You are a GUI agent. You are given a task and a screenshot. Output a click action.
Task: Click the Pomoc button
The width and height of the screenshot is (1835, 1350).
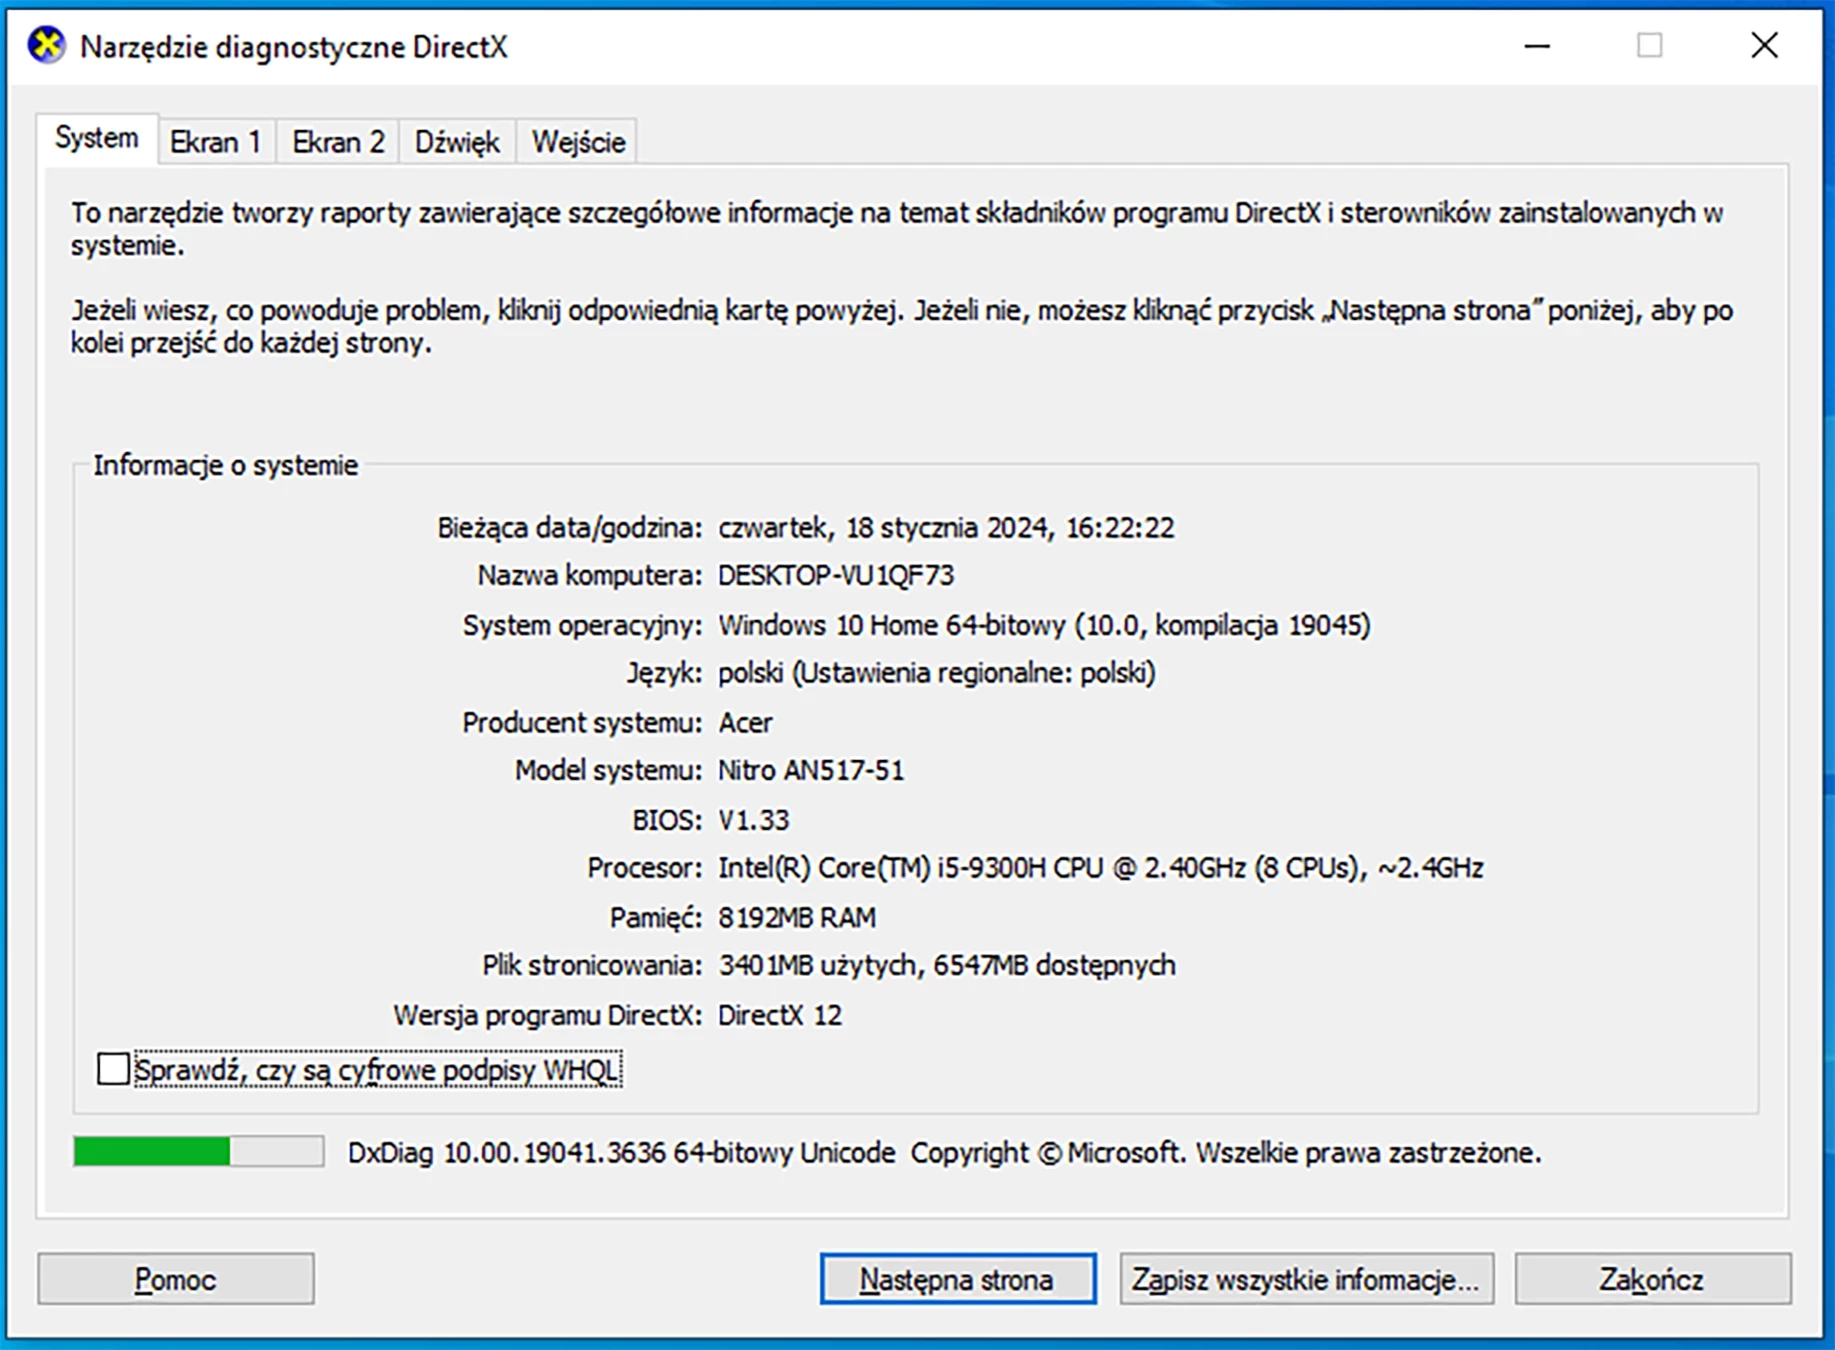click(x=176, y=1279)
